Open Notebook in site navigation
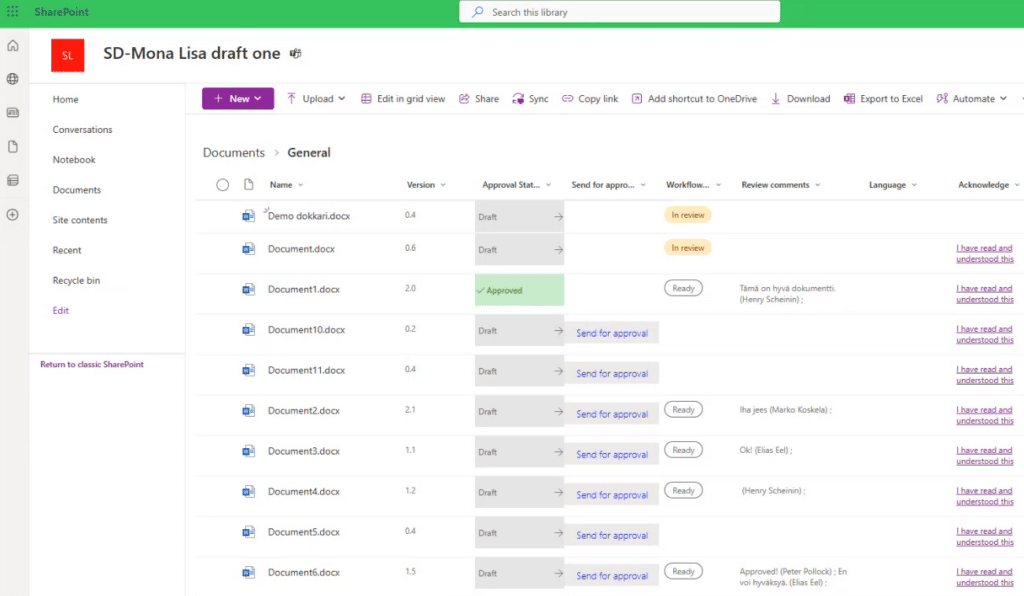This screenshot has width=1024, height=596. [74, 159]
